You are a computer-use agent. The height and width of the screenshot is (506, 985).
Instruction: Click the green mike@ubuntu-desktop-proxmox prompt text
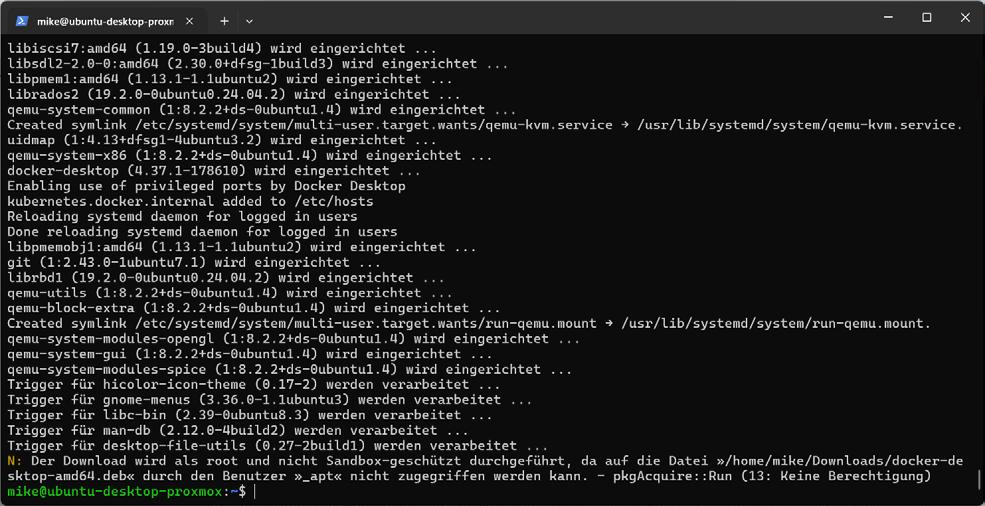coord(115,492)
